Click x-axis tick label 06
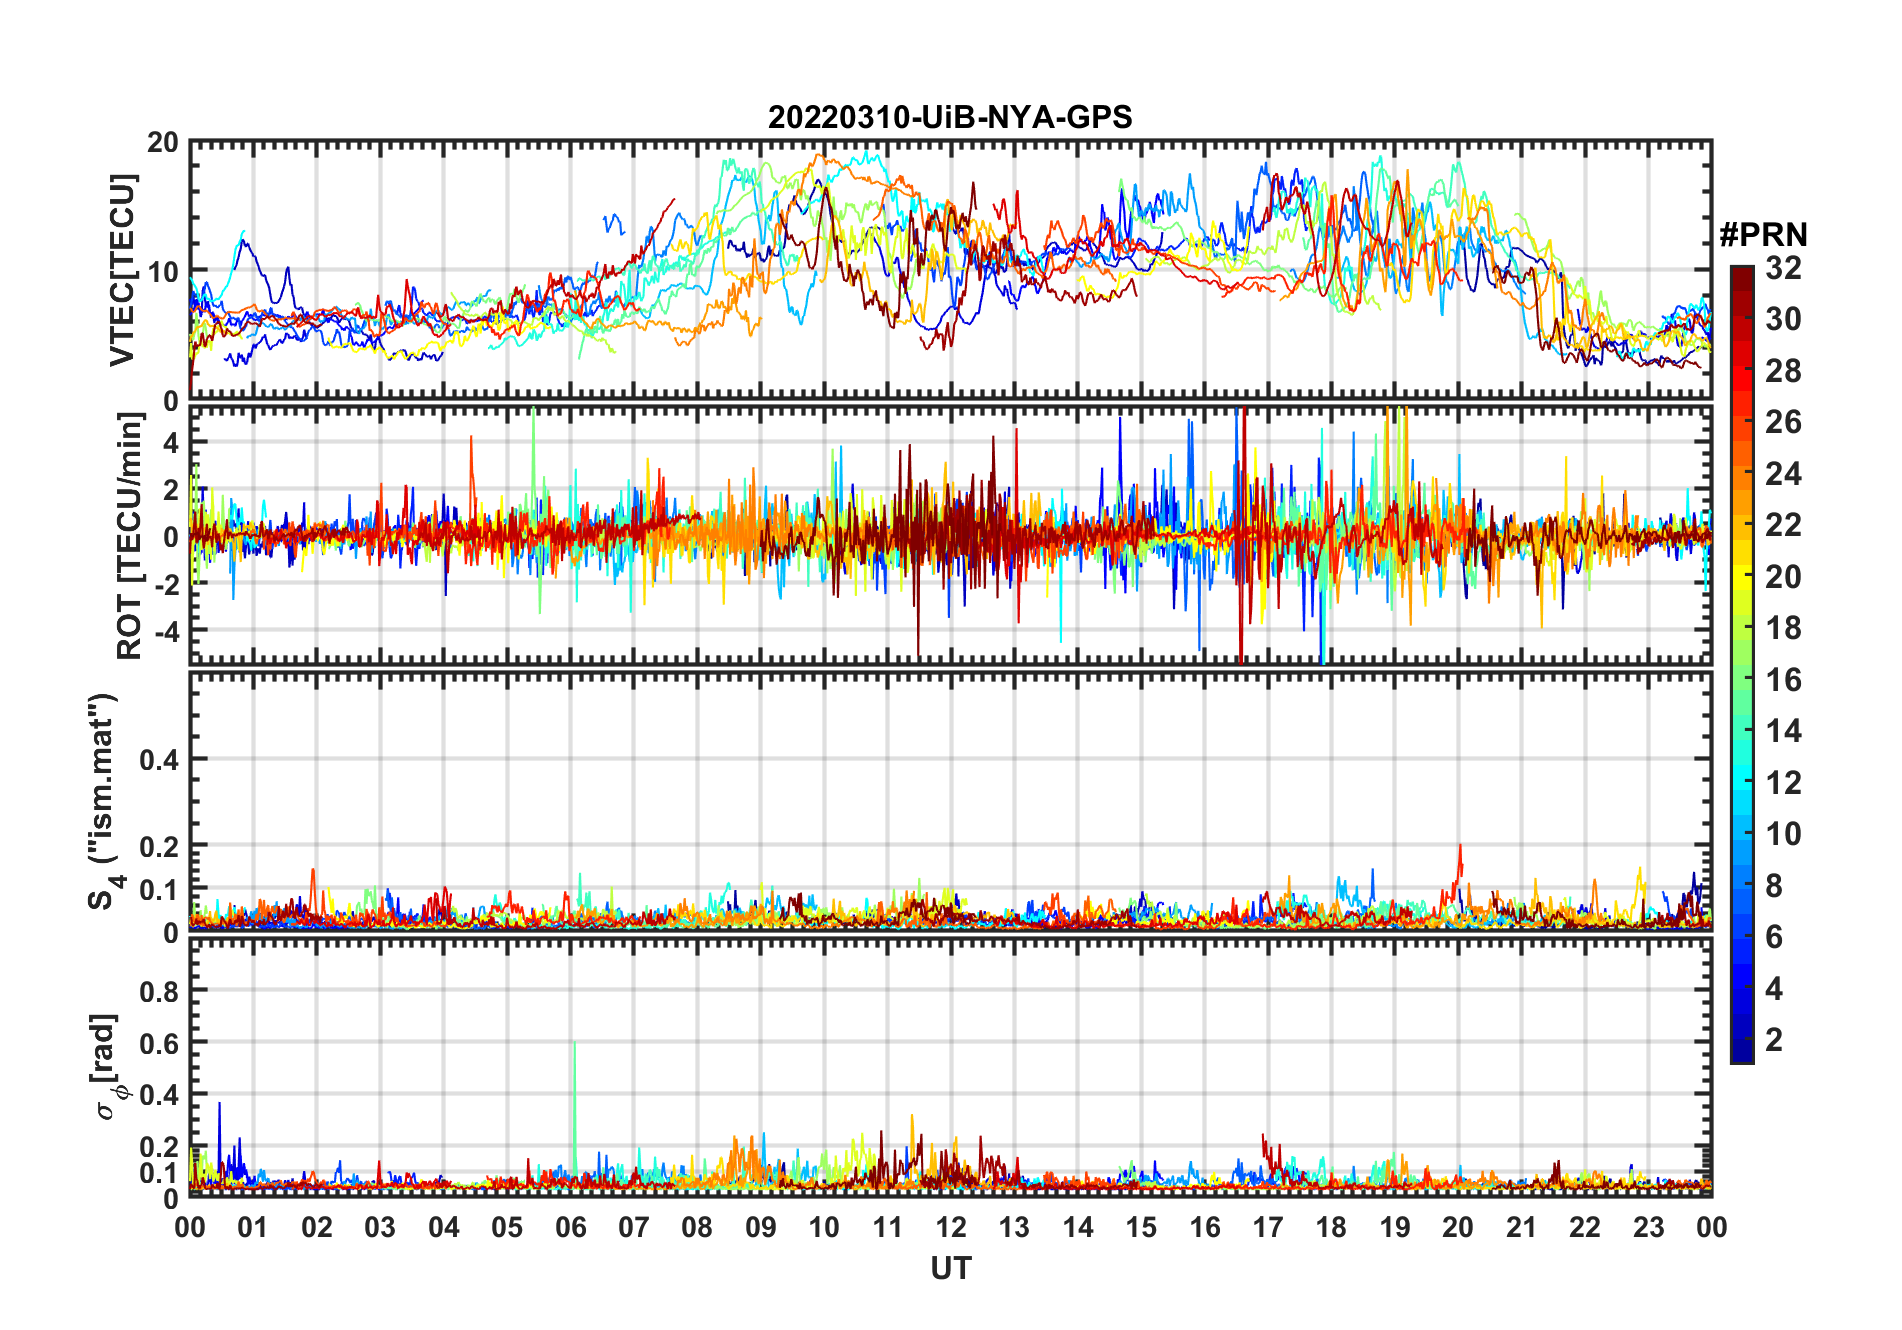1902x1330 pixels. coord(570,1227)
